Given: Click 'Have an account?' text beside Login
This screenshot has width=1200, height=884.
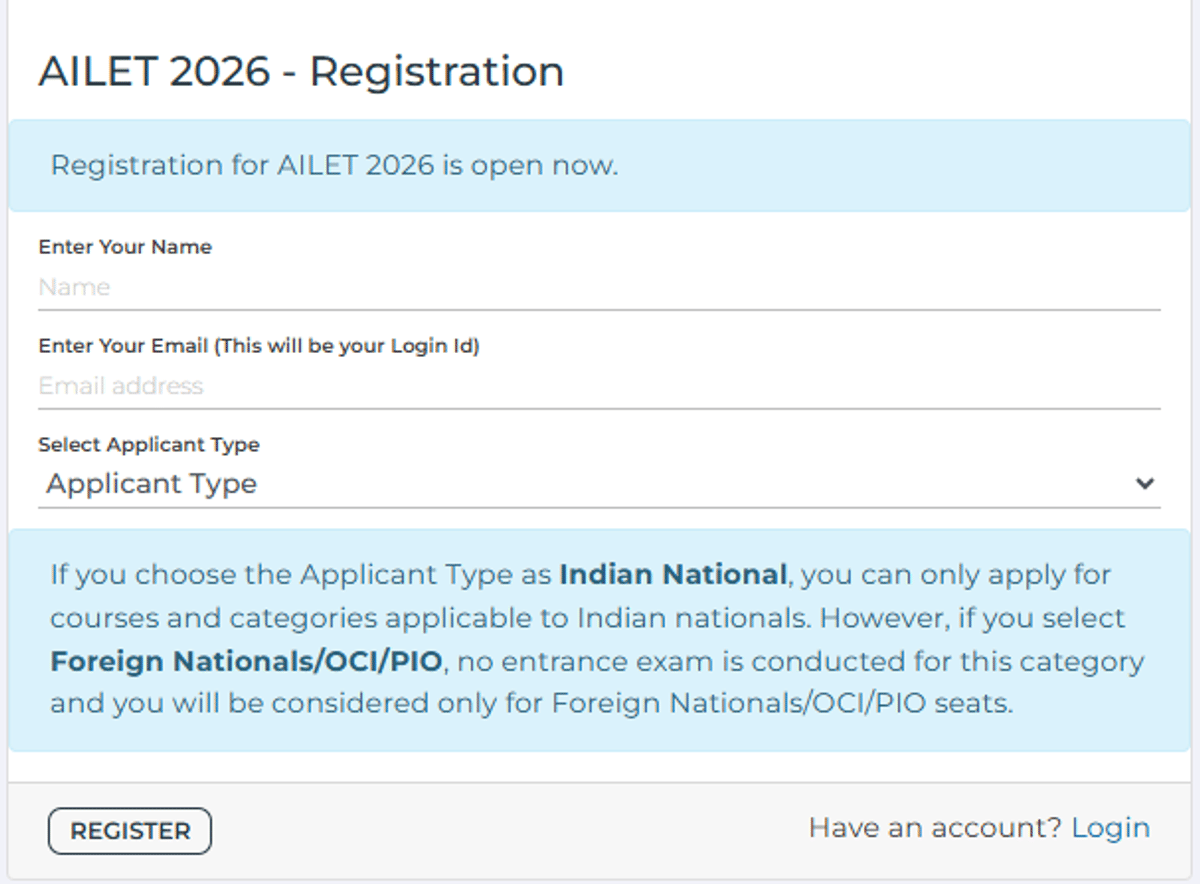Looking at the screenshot, I should click(934, 828).
